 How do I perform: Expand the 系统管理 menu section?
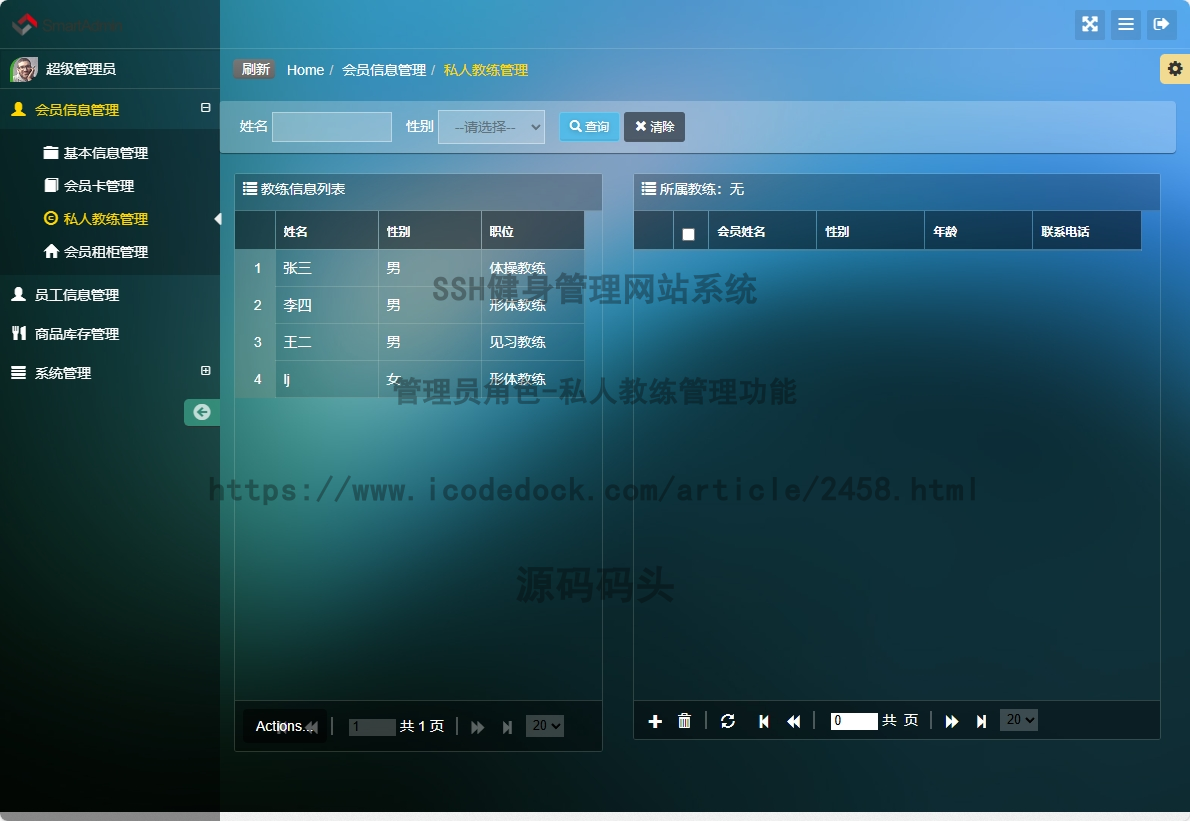[x=206, y=371]
